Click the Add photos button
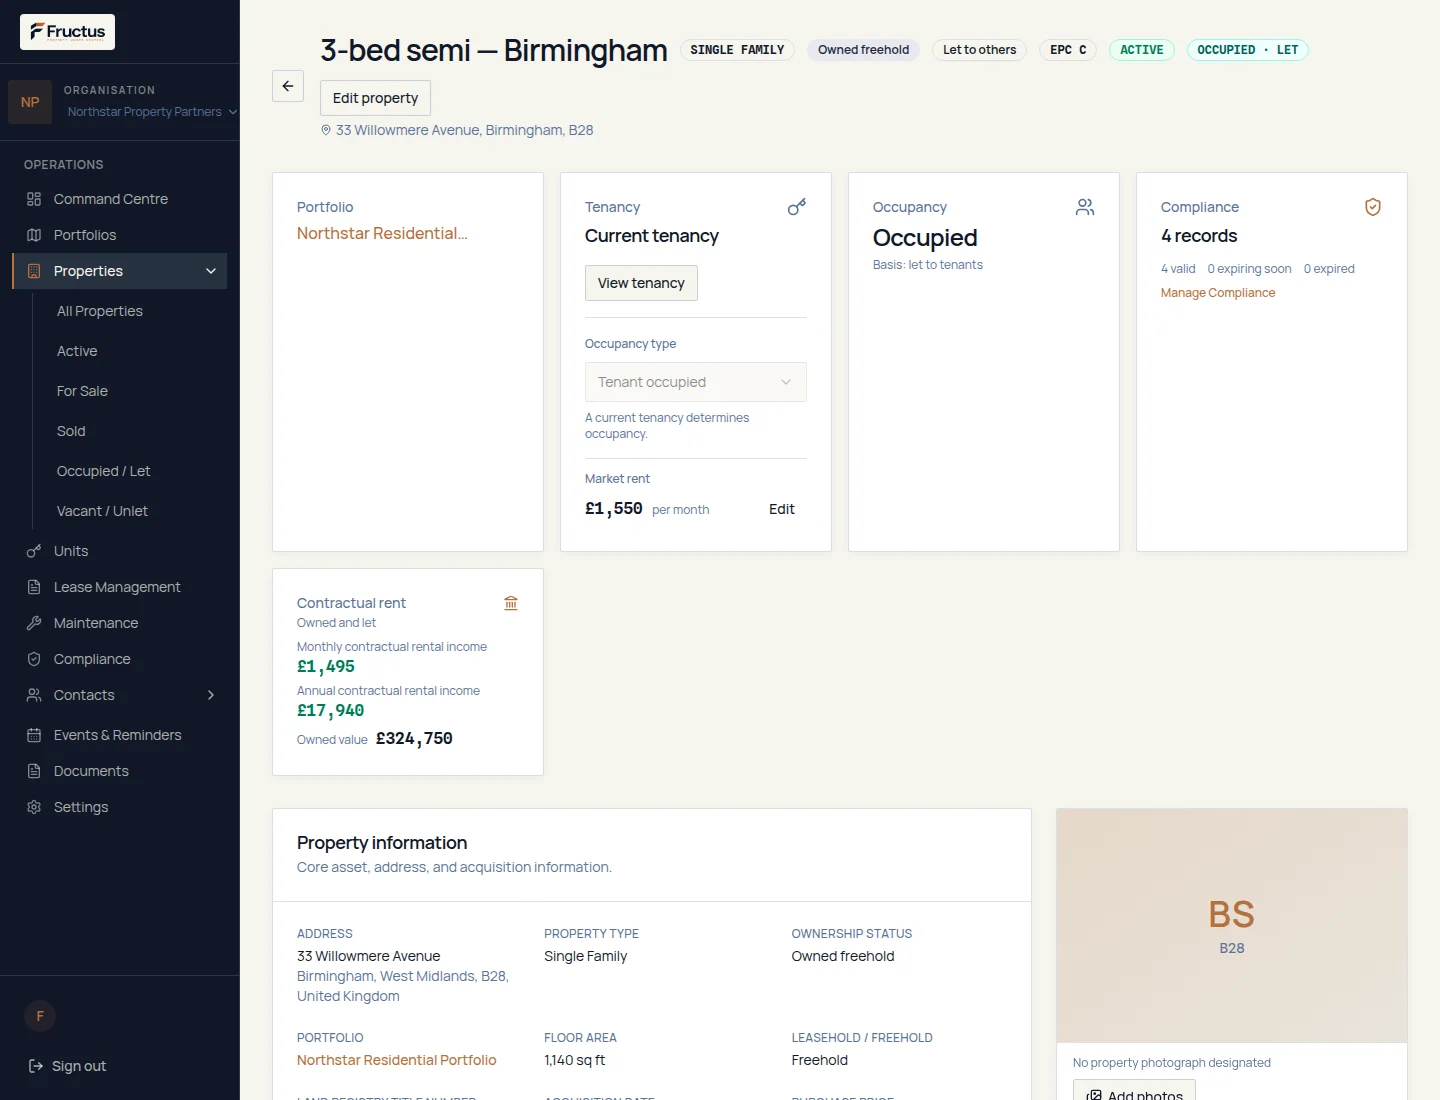 [x=1134, y=1090]
